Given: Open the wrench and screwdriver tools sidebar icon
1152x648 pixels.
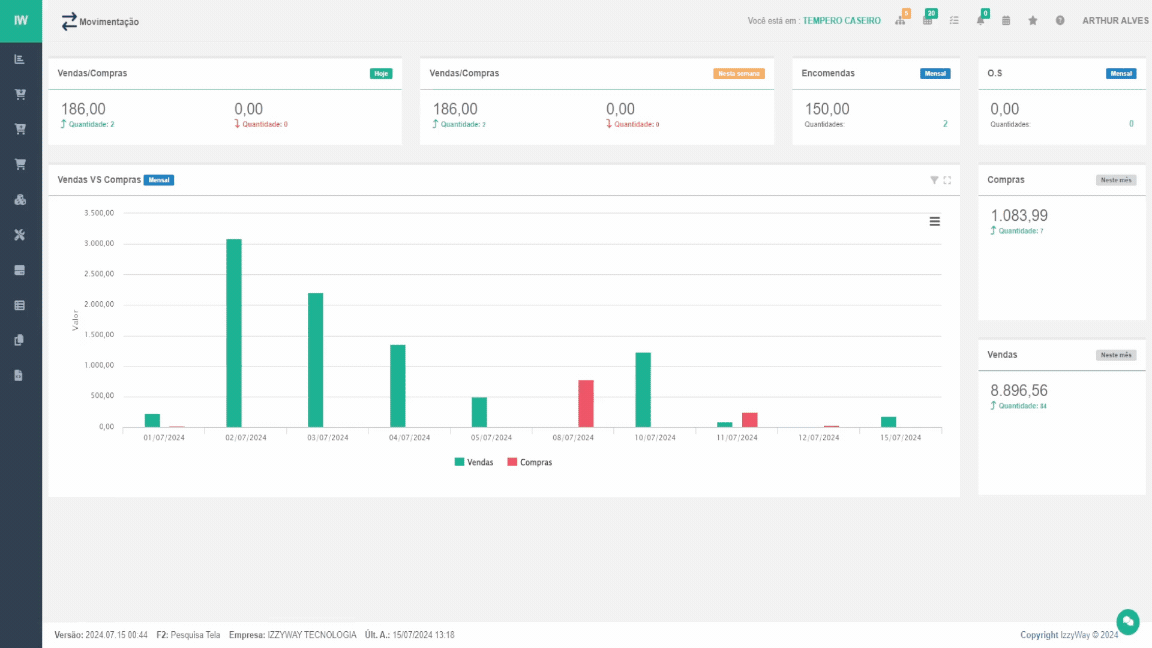Looking at the screenshot, I should pos(20,234).
